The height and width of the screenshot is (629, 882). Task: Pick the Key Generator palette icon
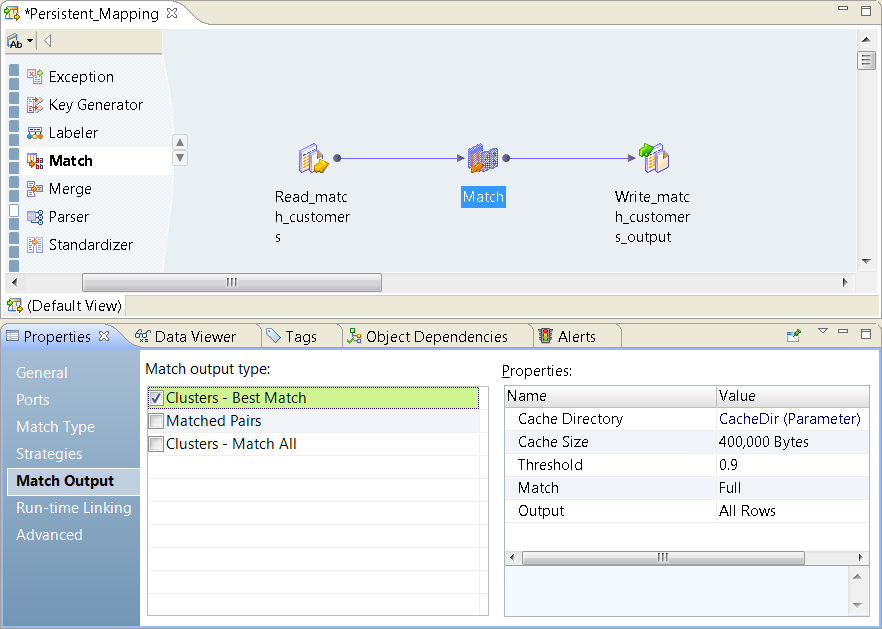tap(35, 105)
